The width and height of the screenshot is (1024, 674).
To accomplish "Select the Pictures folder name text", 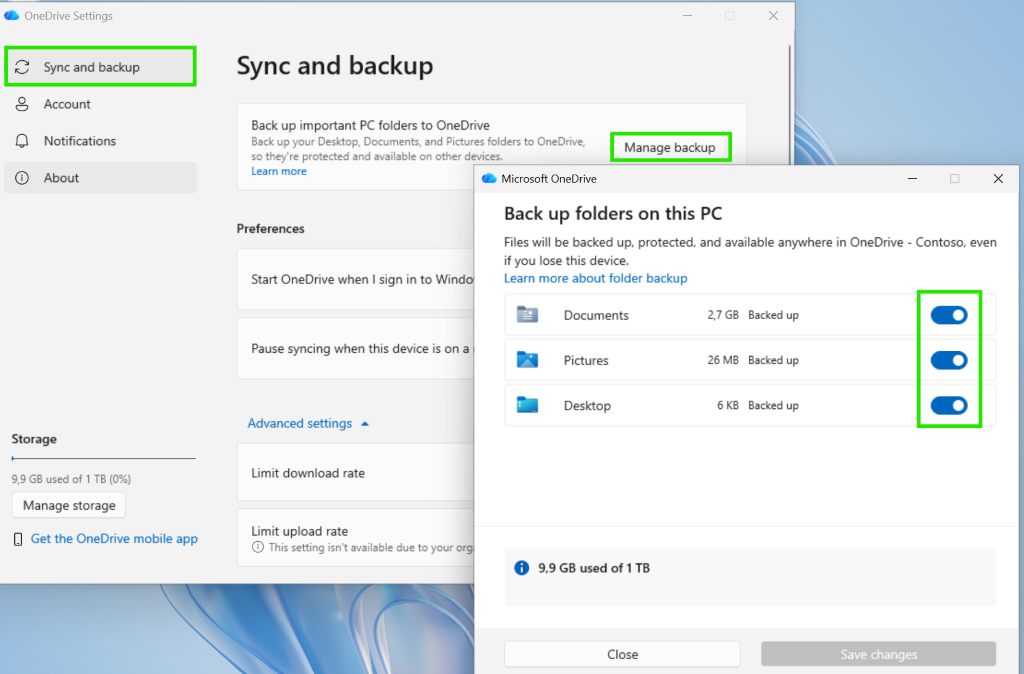I will point(586,360).
